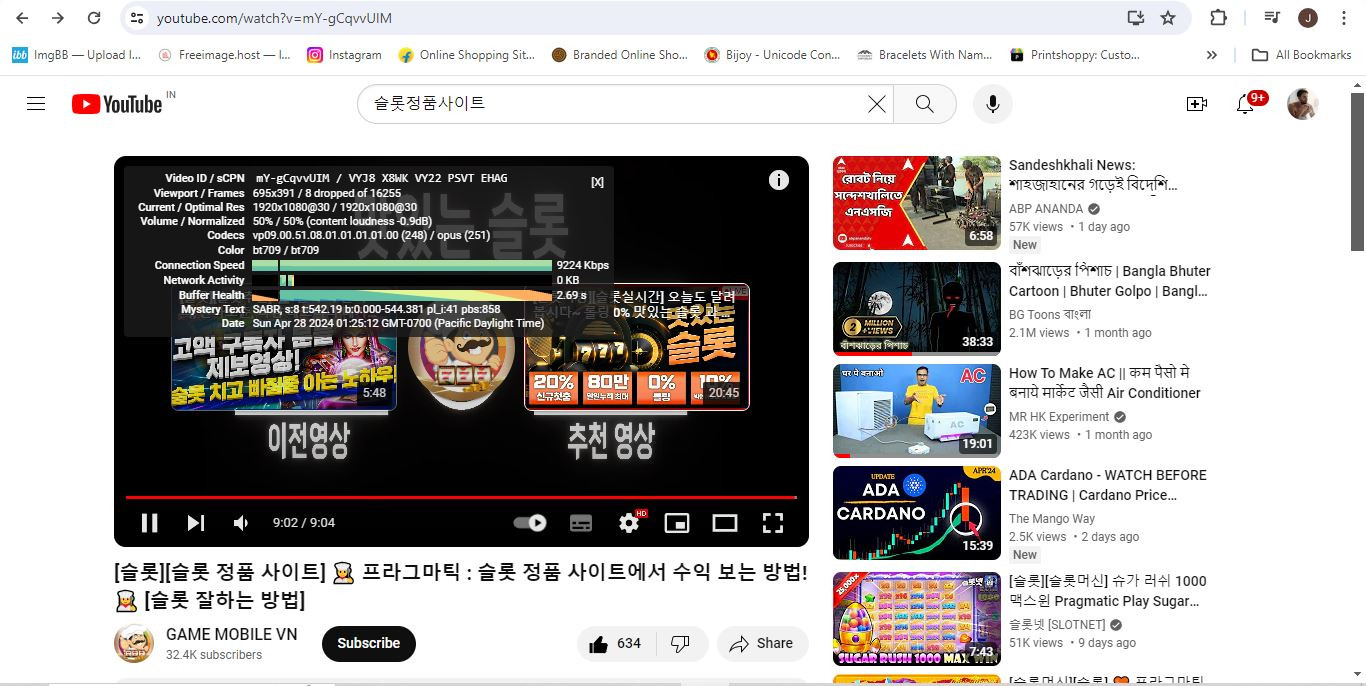Open How To Make AC video thumbnail
Image resolution: width=1366 pixels, height=686 pixels.
[917, 411]
